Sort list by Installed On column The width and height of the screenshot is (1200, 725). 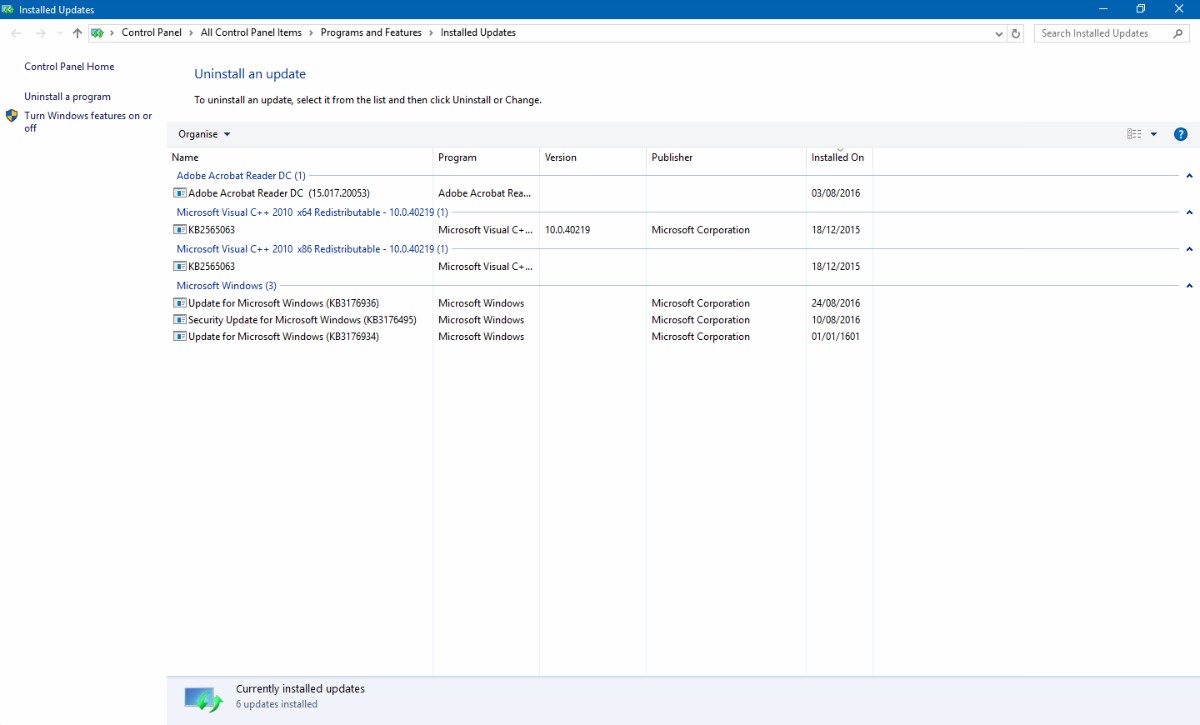(840, 158)
